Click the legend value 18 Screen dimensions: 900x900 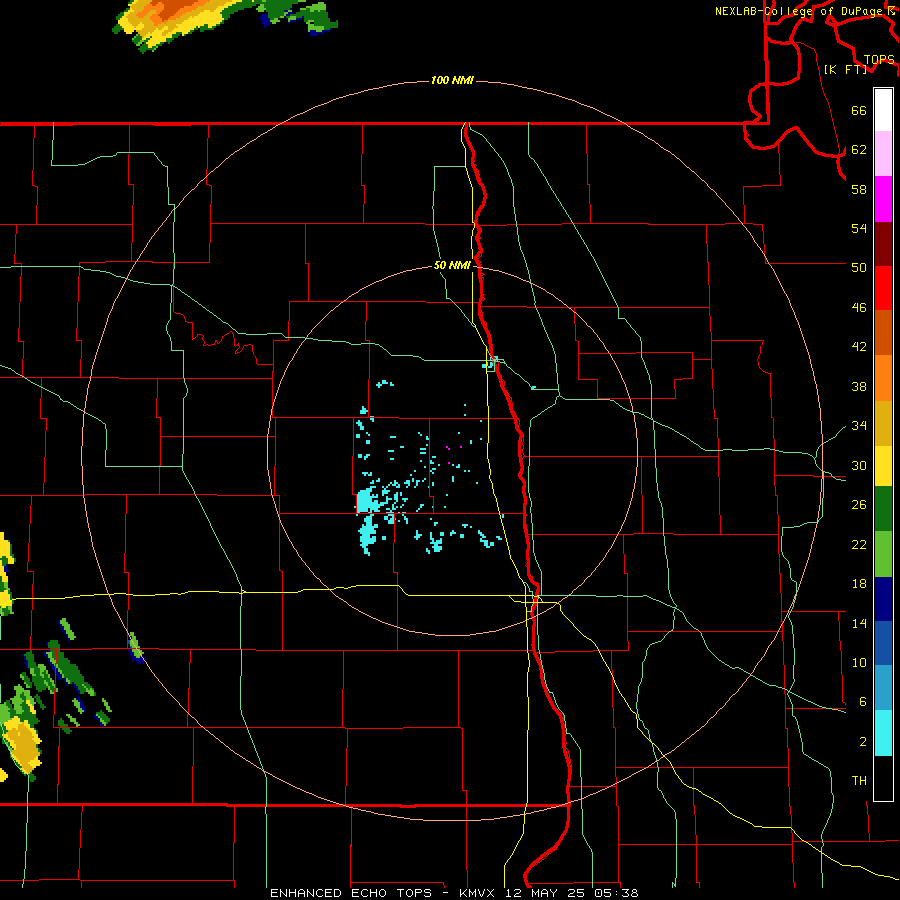859,584
